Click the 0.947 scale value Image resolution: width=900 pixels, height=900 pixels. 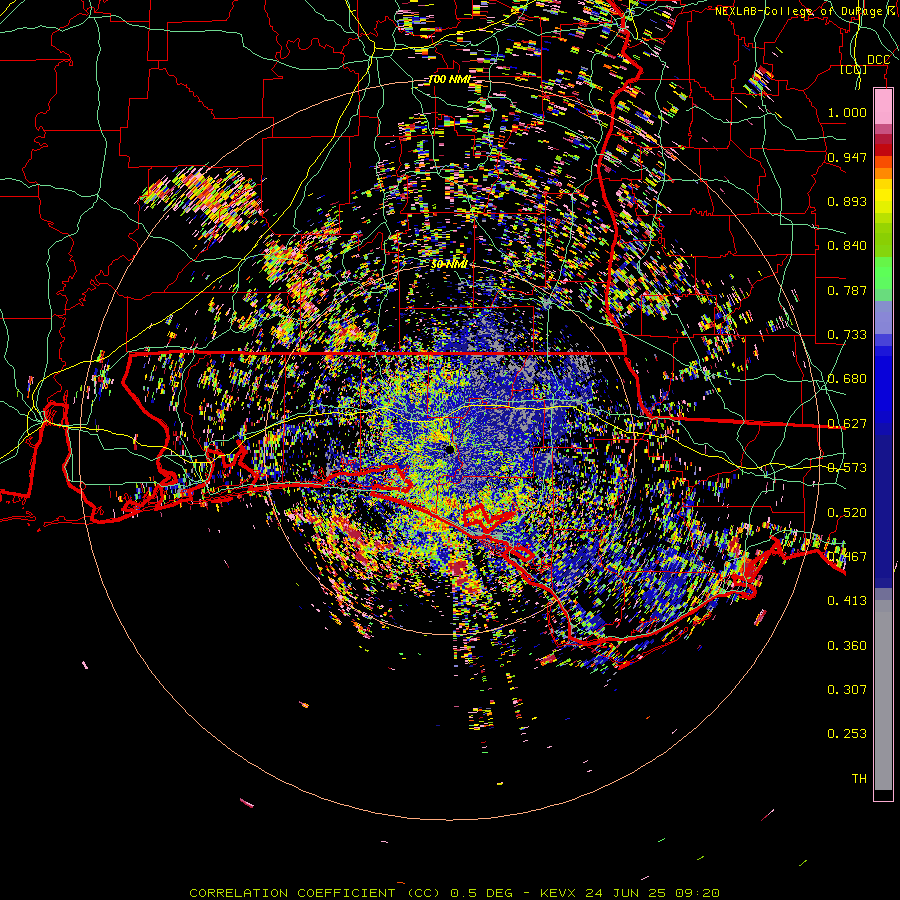tap(847, 157)
